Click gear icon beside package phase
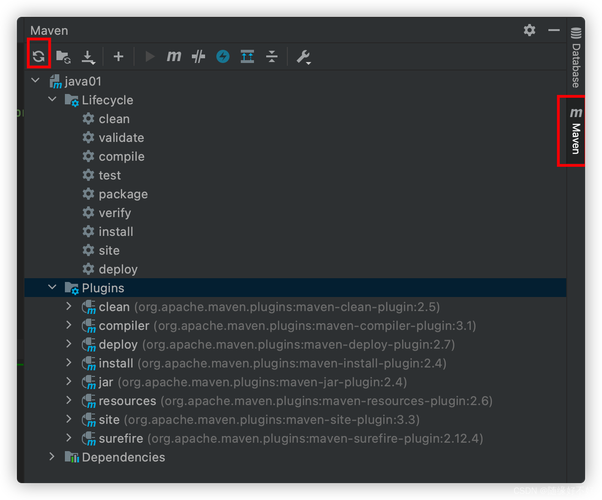Image resolution: width=602 pixels, height=500 pixels. point(88,194)
